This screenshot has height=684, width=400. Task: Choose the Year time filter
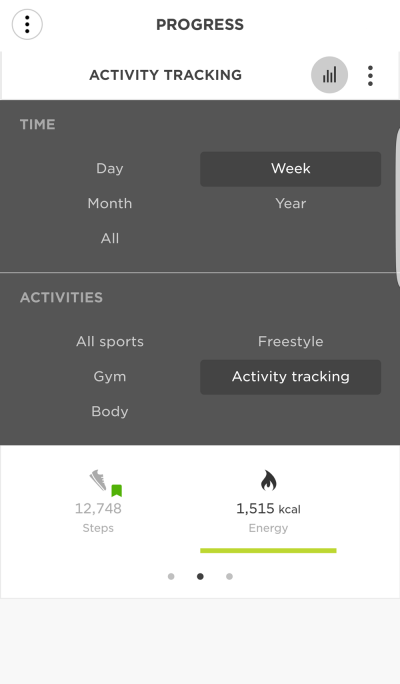291,203
